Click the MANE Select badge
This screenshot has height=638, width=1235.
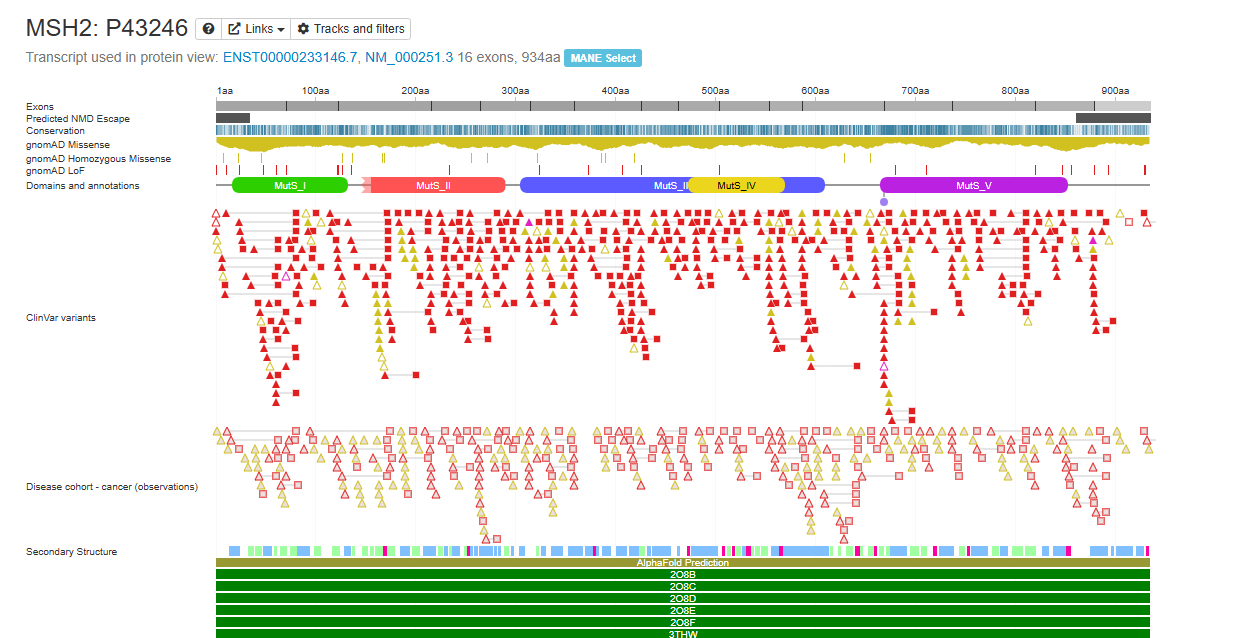603,58
